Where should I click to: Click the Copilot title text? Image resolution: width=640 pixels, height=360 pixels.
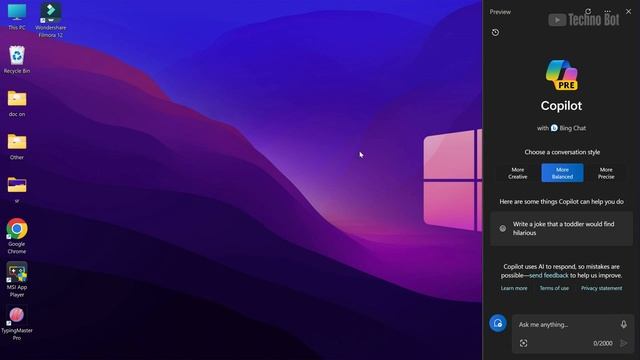click(562, 106)
